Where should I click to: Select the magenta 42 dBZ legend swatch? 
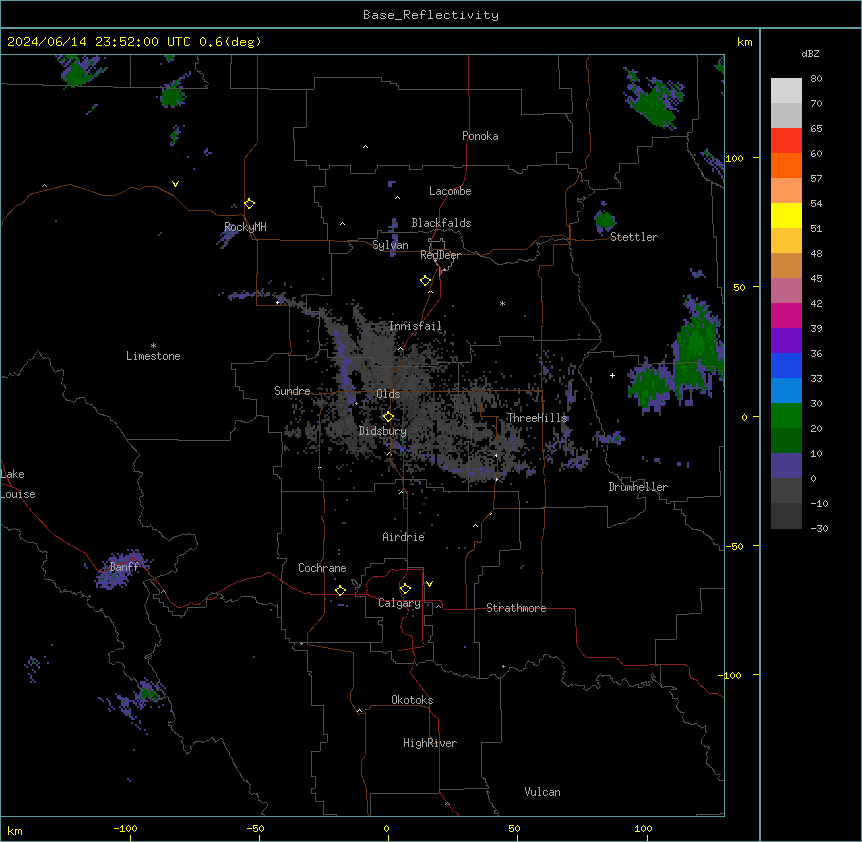point(786,315)
